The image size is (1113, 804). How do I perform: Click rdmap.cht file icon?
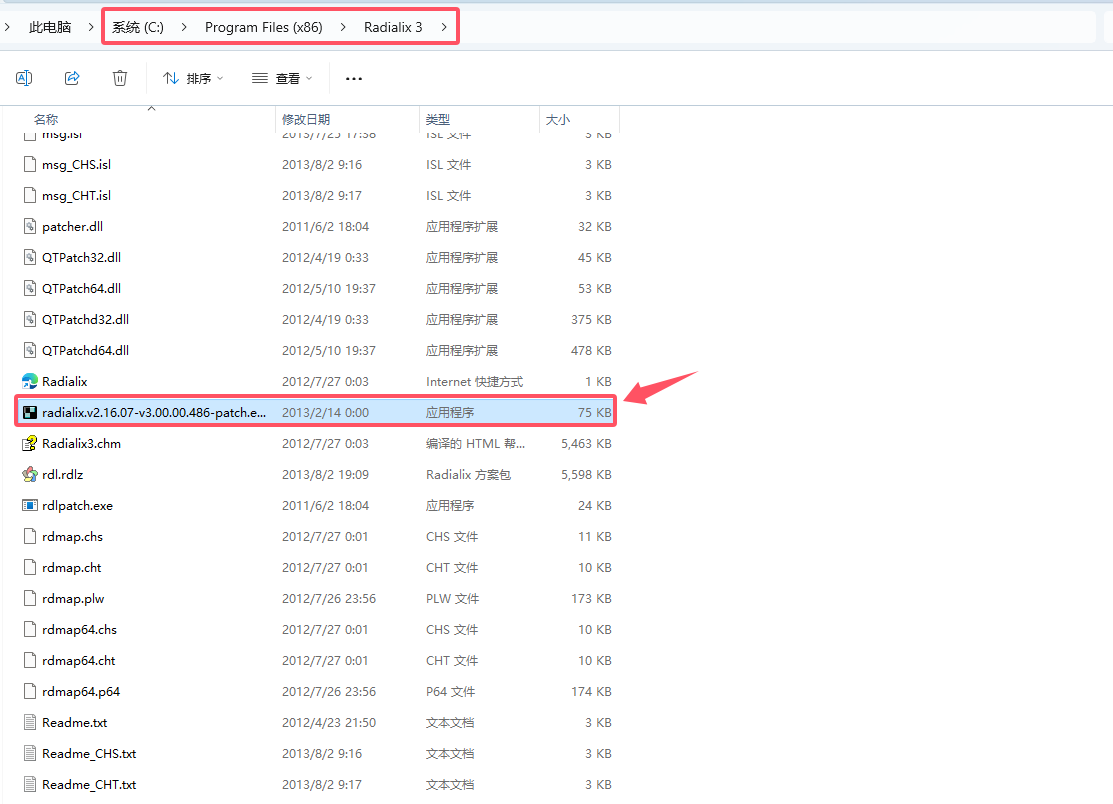[x=30, y=568]
